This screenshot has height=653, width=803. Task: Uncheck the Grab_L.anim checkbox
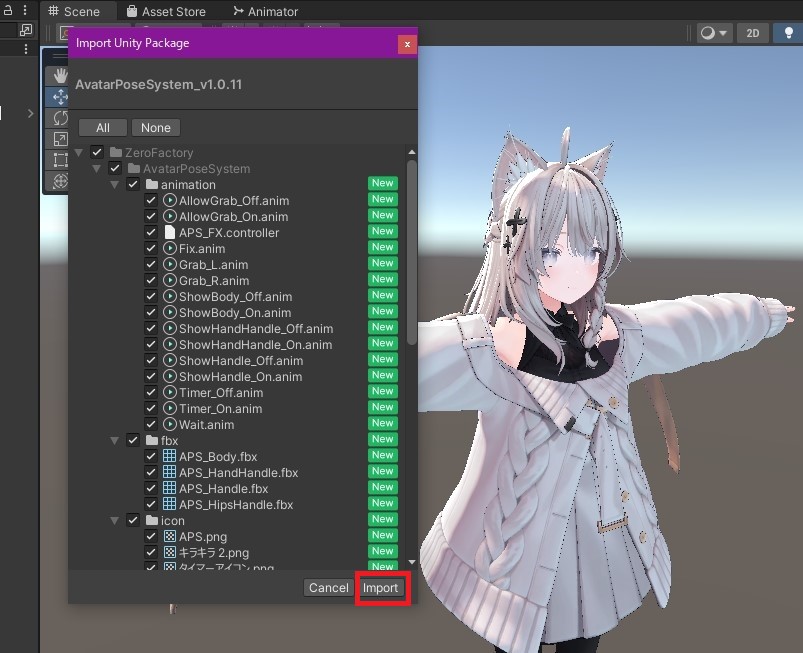[x=151, y=264]
